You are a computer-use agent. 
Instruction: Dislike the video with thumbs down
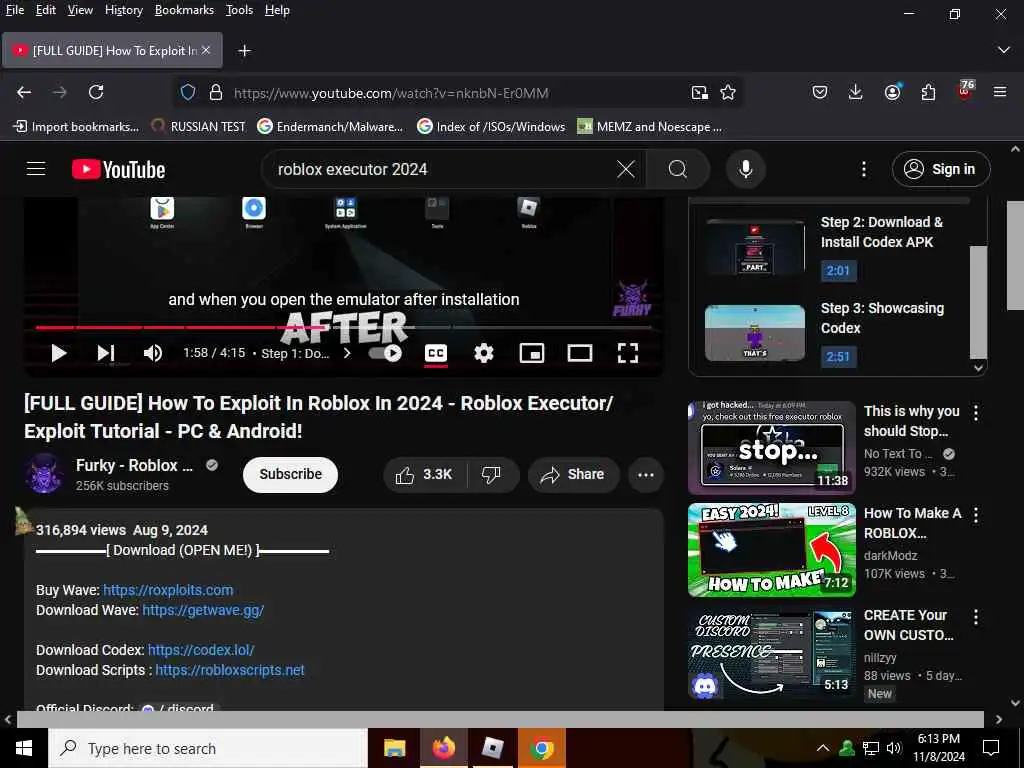pyautogui.click(x=491, y=475)
